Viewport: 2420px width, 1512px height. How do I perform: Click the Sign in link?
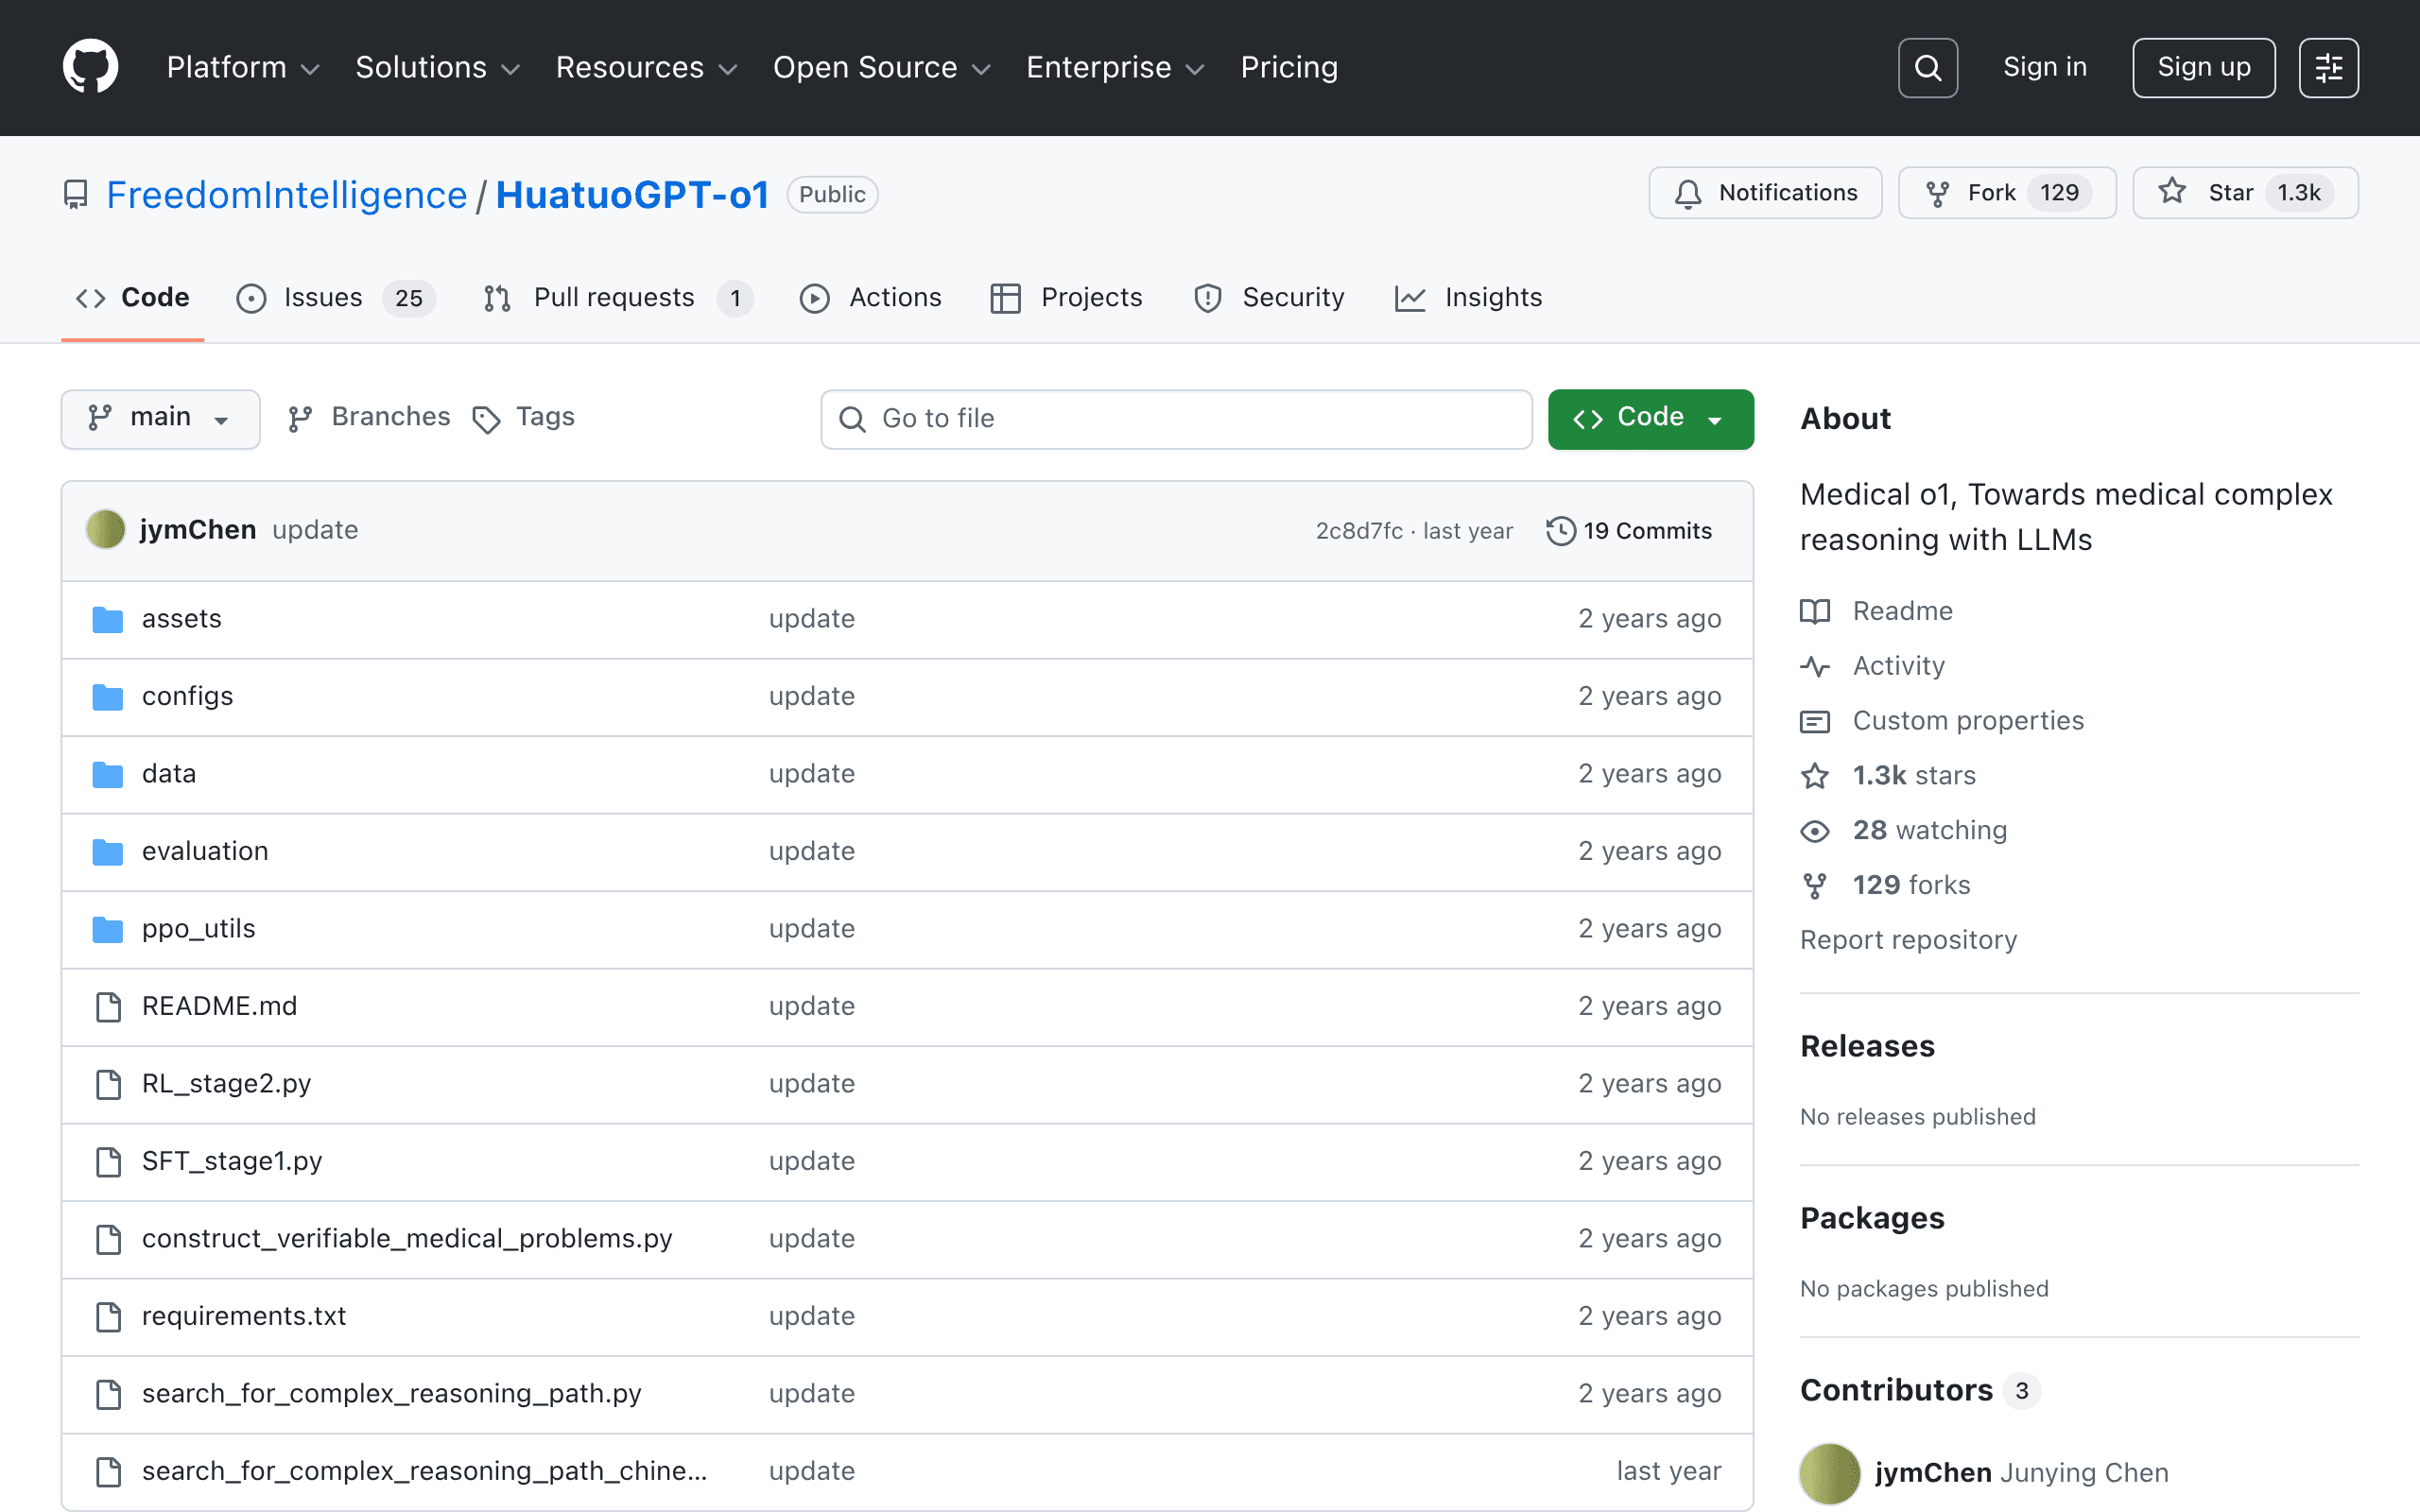(2045, 68)
